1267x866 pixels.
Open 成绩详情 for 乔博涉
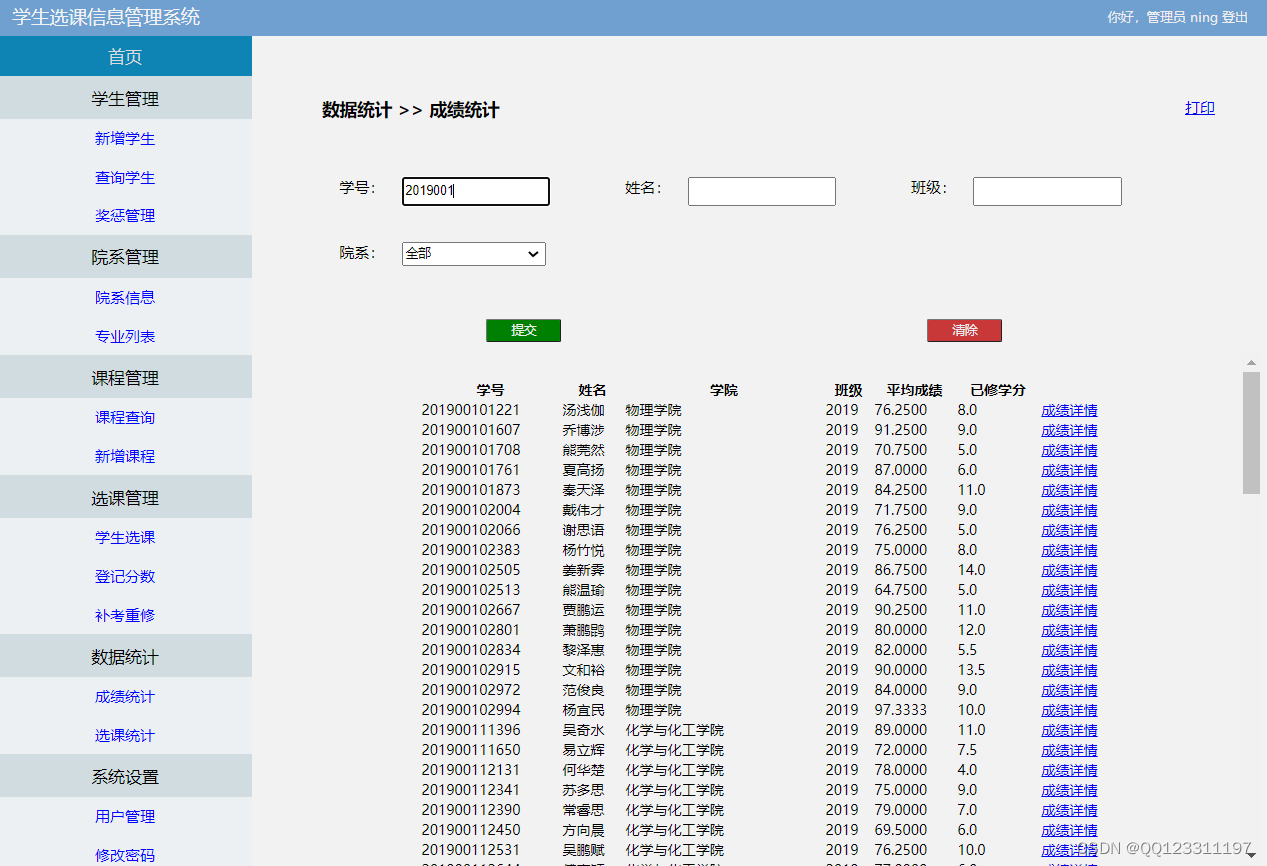point(1069,430)
